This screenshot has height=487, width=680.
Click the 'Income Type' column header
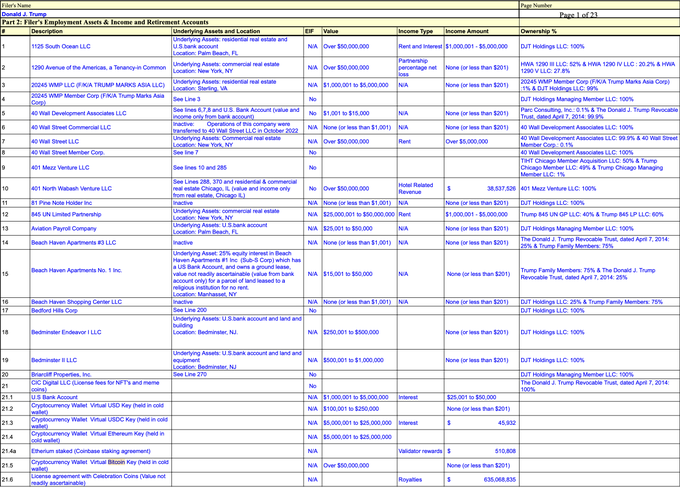tap(415, 31)
